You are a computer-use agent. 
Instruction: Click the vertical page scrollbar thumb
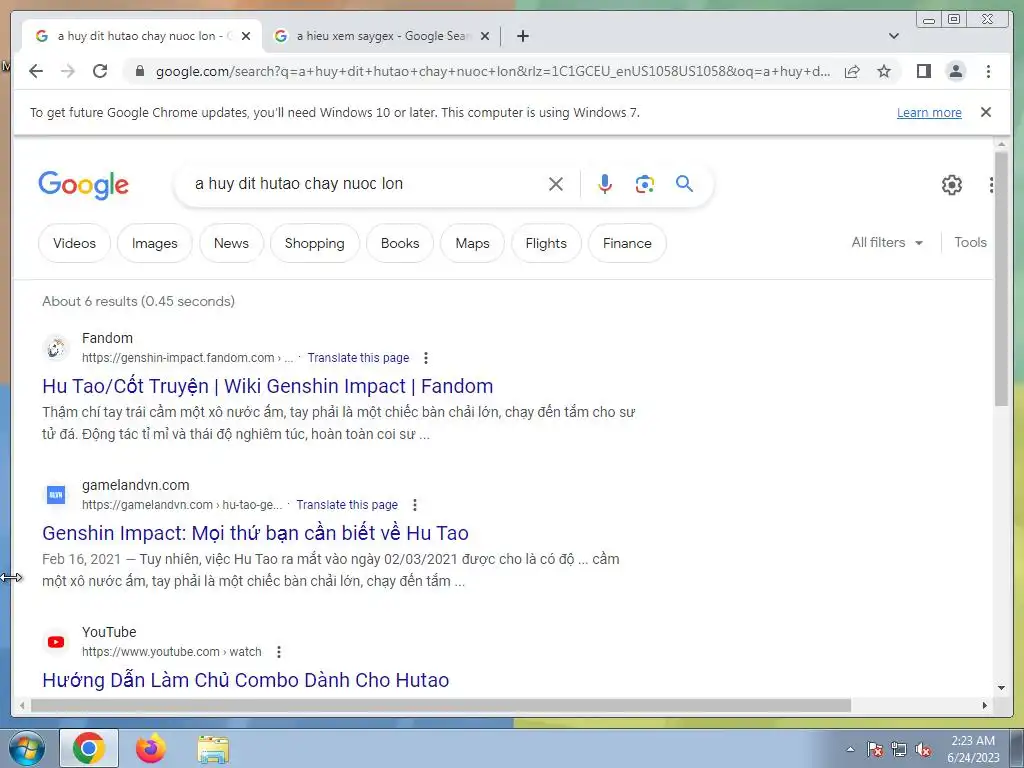1001,279
